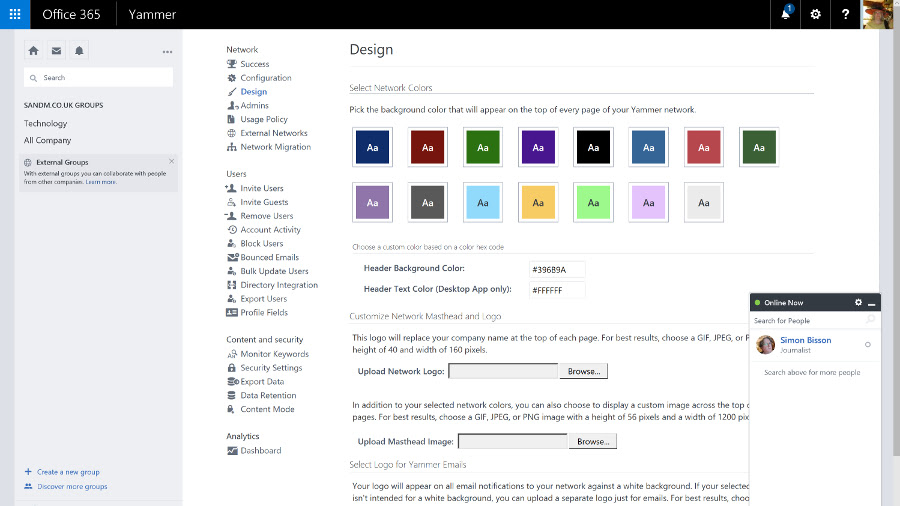The image size is (900, 506).
Task: Select the dark gray color swatch
Action: pyautogui.click(x=428, y=202)
